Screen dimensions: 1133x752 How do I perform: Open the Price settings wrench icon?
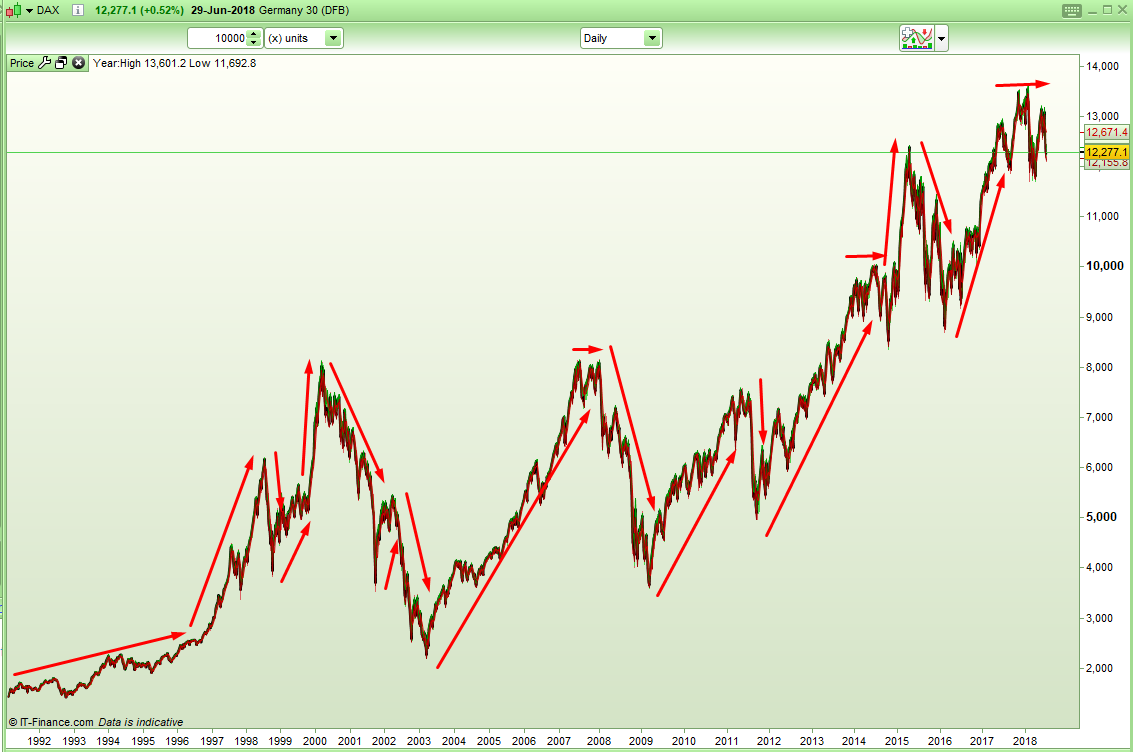tap(44, 63)
